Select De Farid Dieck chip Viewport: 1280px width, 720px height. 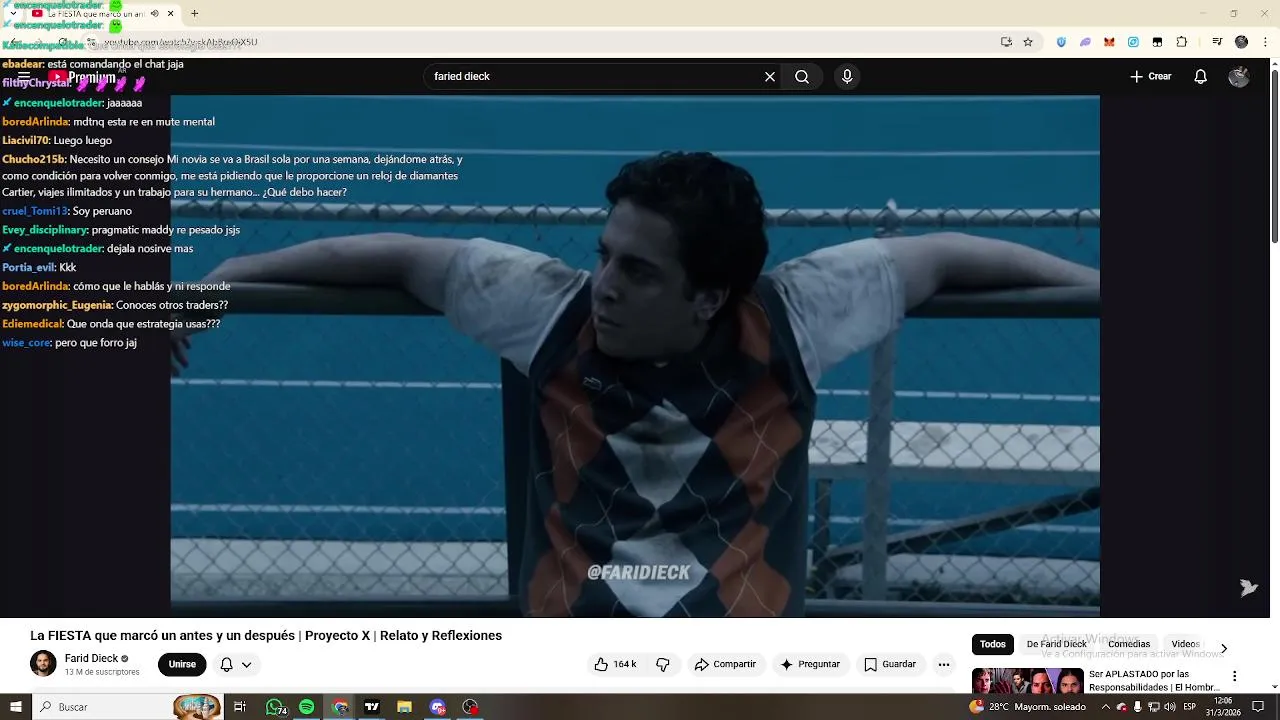click(x=1056, y=645)
